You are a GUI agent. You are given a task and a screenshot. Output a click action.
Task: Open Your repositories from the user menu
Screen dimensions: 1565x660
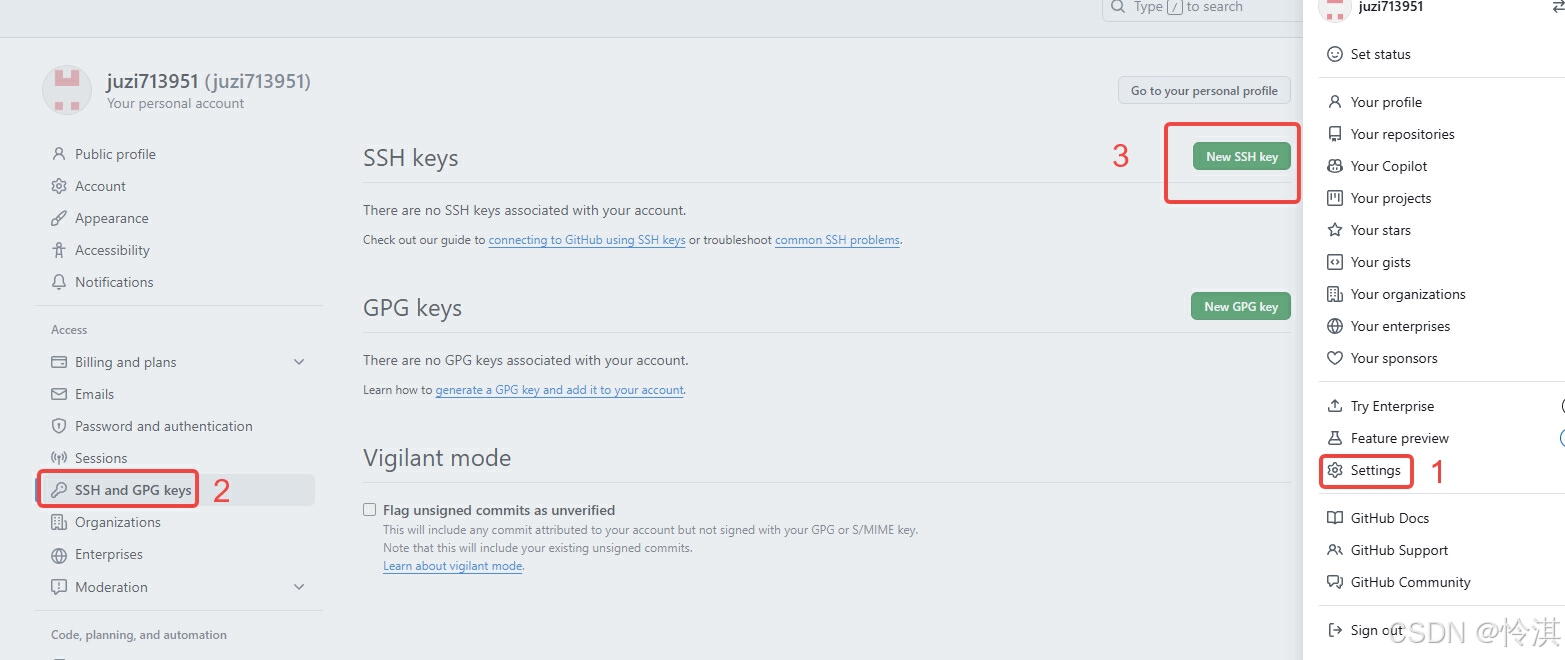1402,134
